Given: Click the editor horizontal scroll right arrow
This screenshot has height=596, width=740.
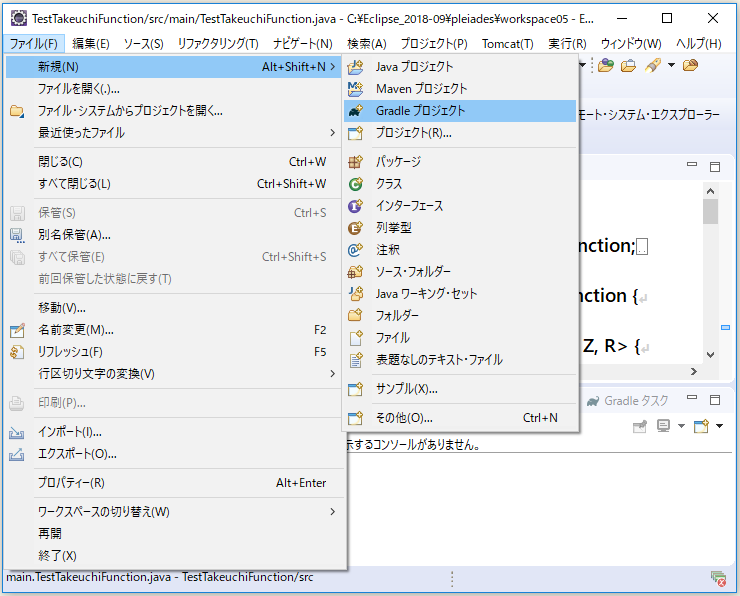Looking at the screenshot, I should click(694, 372).
